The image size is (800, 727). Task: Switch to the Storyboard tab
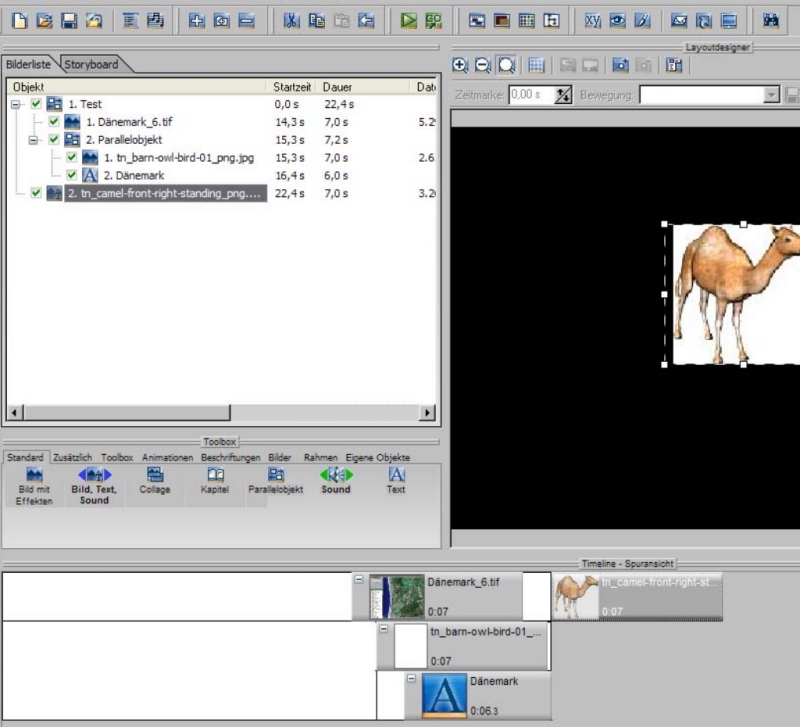coord(91,64)
